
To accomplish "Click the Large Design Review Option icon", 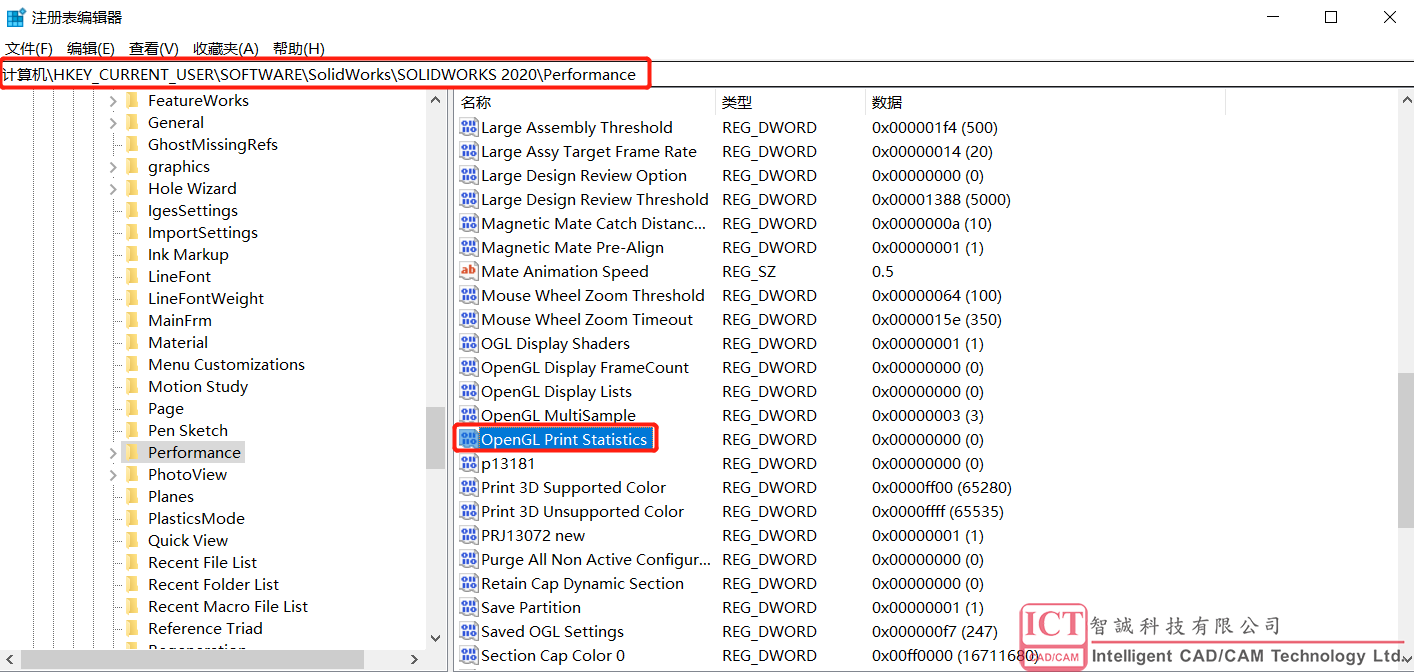I will point(469,175).
